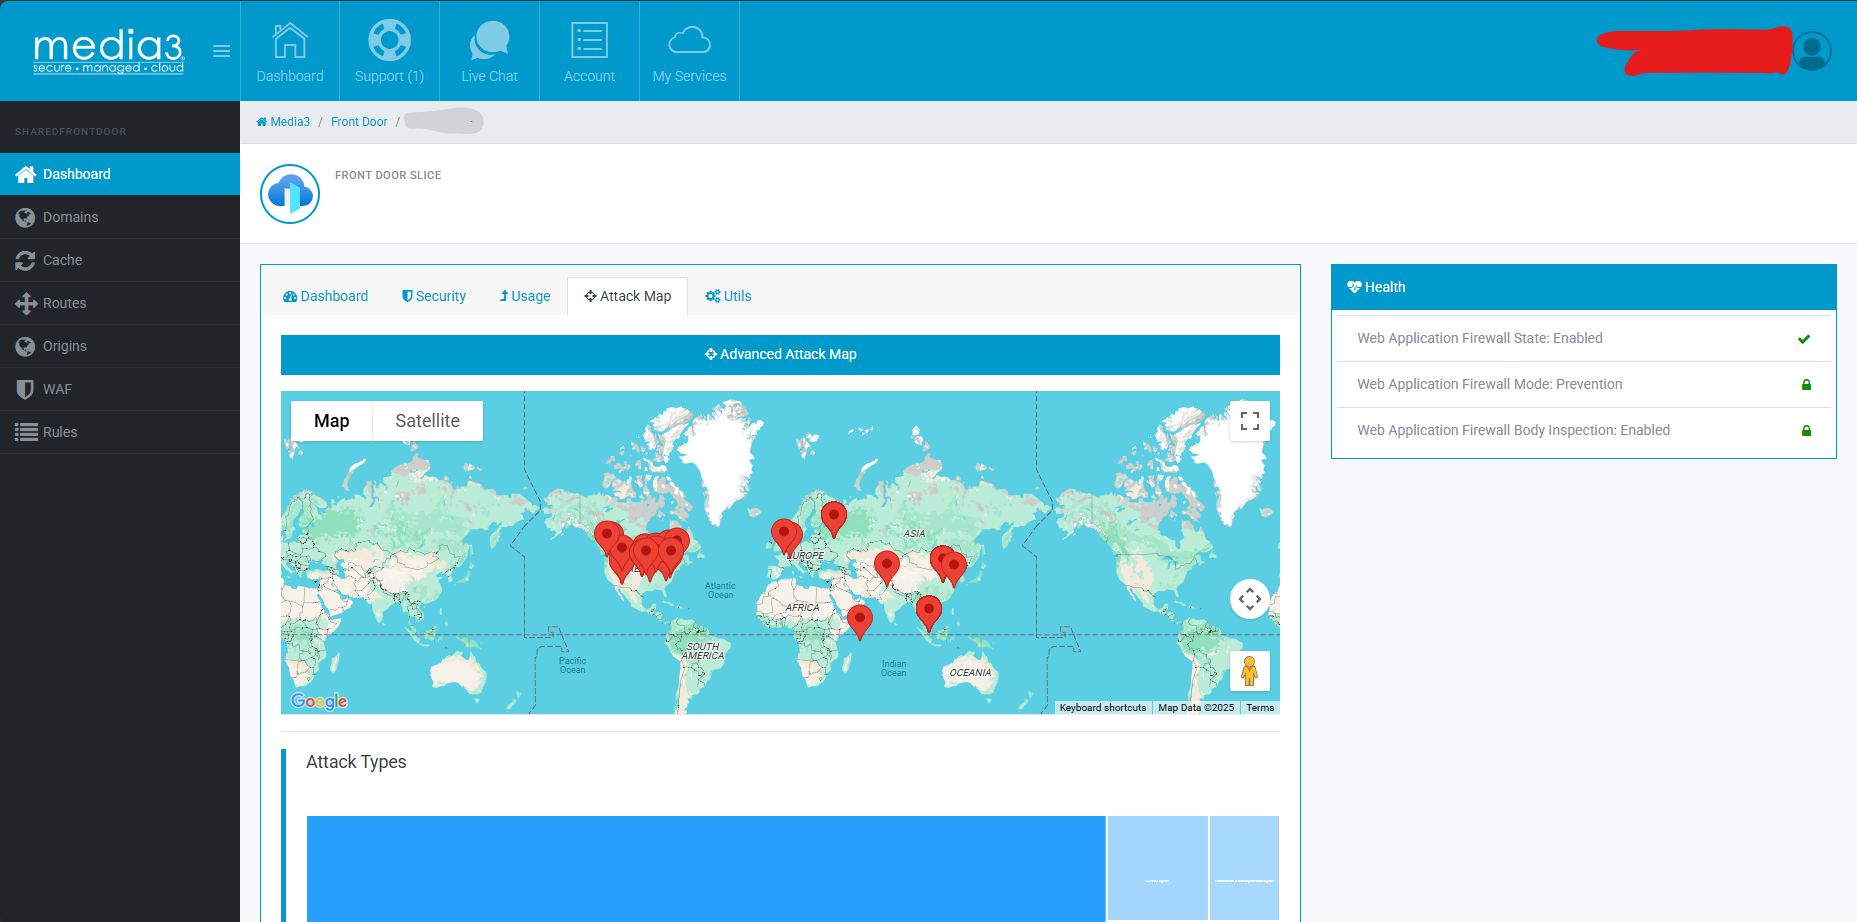Image resolution: width=1857 pixels, height=922 pixels.
Task: Open the Account menu item
Action: coord(589,51)
